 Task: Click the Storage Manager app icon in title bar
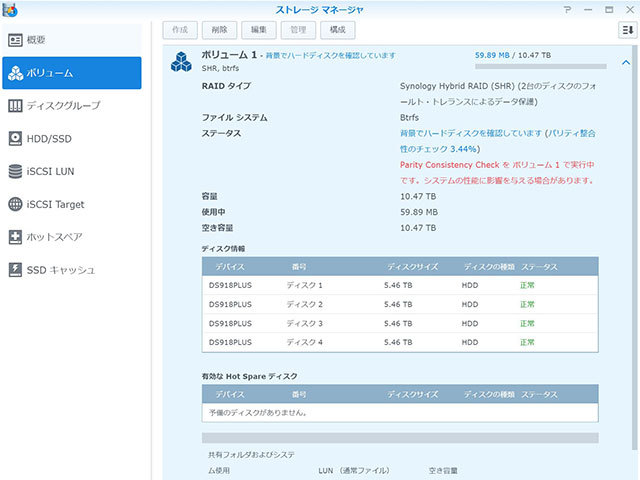tap(10, 10)
